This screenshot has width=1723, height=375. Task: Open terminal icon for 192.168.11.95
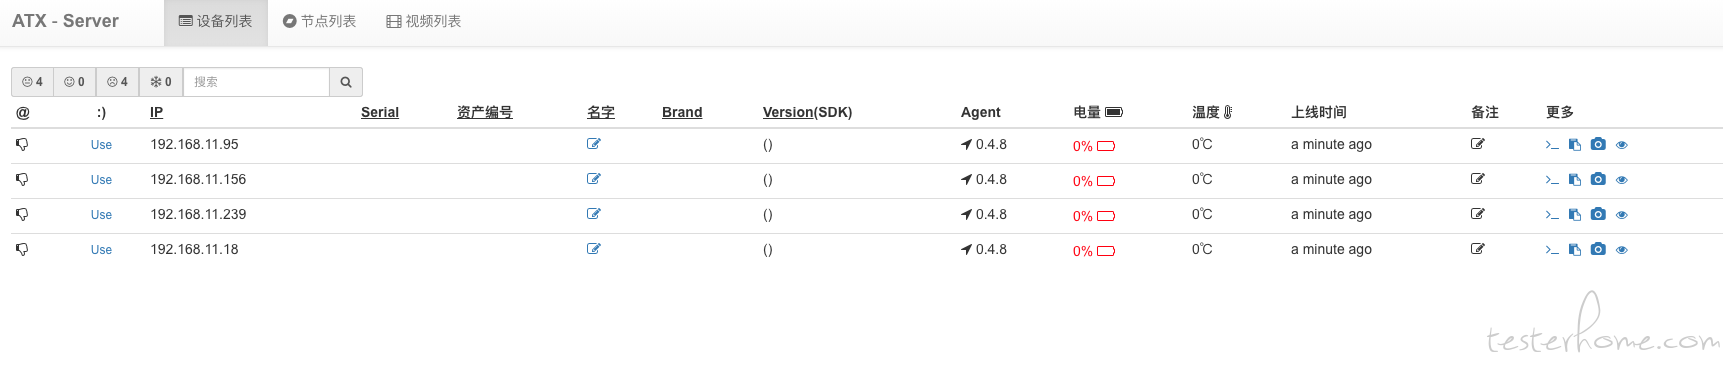point(1551,145)
